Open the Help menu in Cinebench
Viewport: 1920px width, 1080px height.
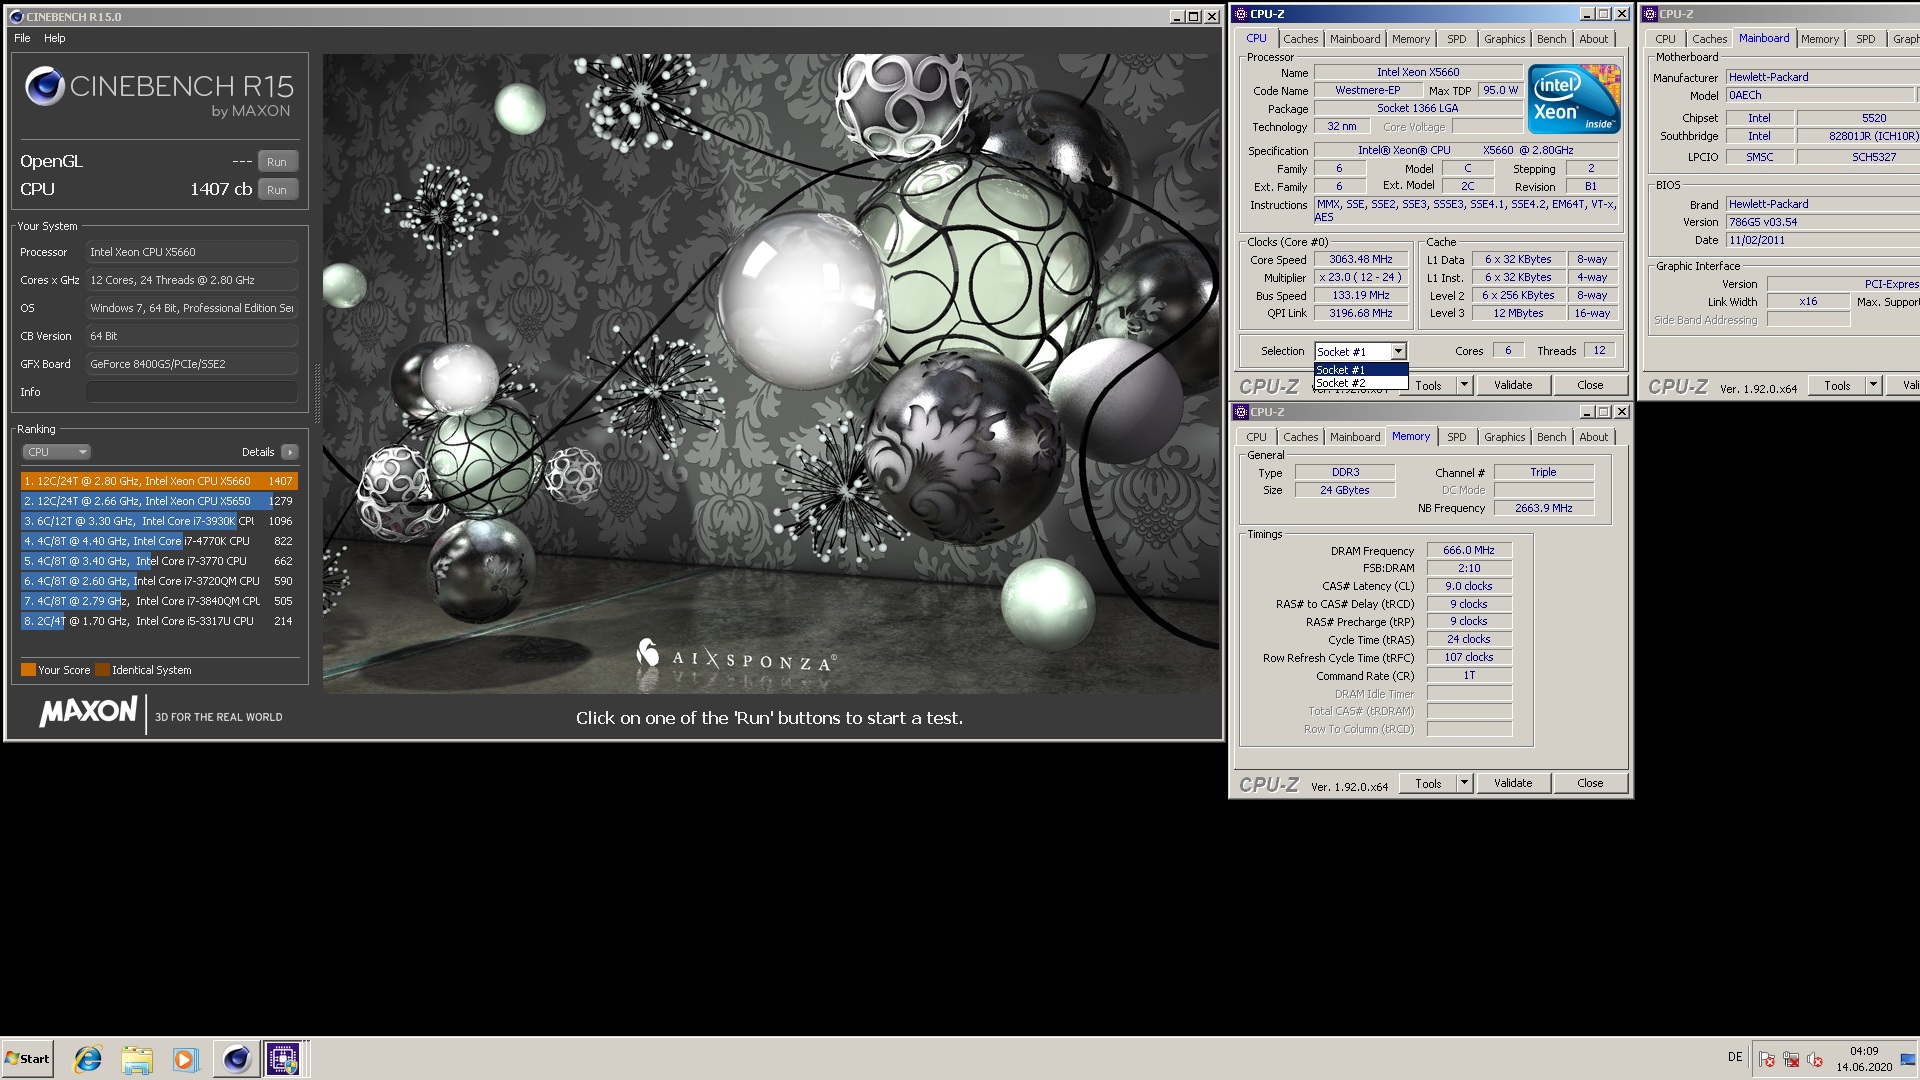pos(55,38)
